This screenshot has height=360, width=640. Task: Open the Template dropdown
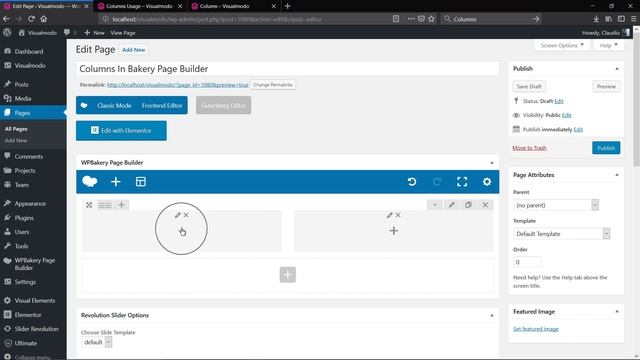[561, 234]
